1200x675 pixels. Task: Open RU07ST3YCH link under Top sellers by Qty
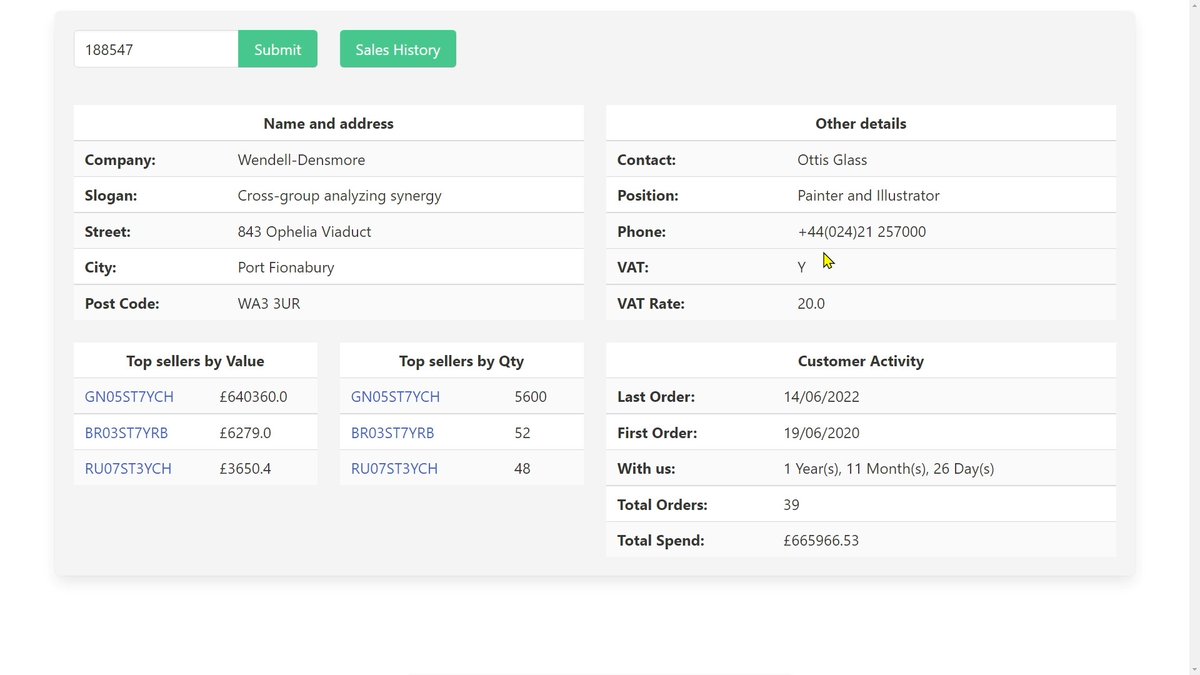click(394, 469)
